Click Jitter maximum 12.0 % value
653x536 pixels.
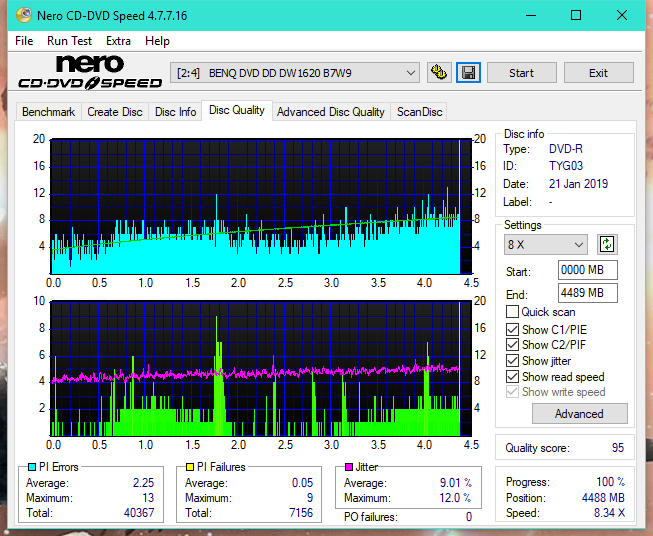tap(456, 498)
